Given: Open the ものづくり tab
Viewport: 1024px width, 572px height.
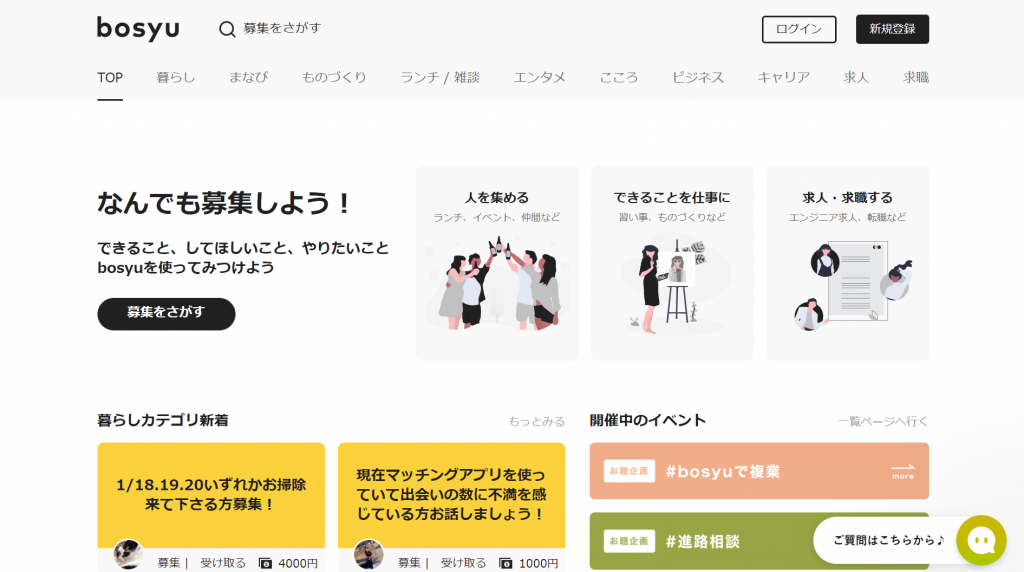Looking at the screenshot, I should 334,78.
